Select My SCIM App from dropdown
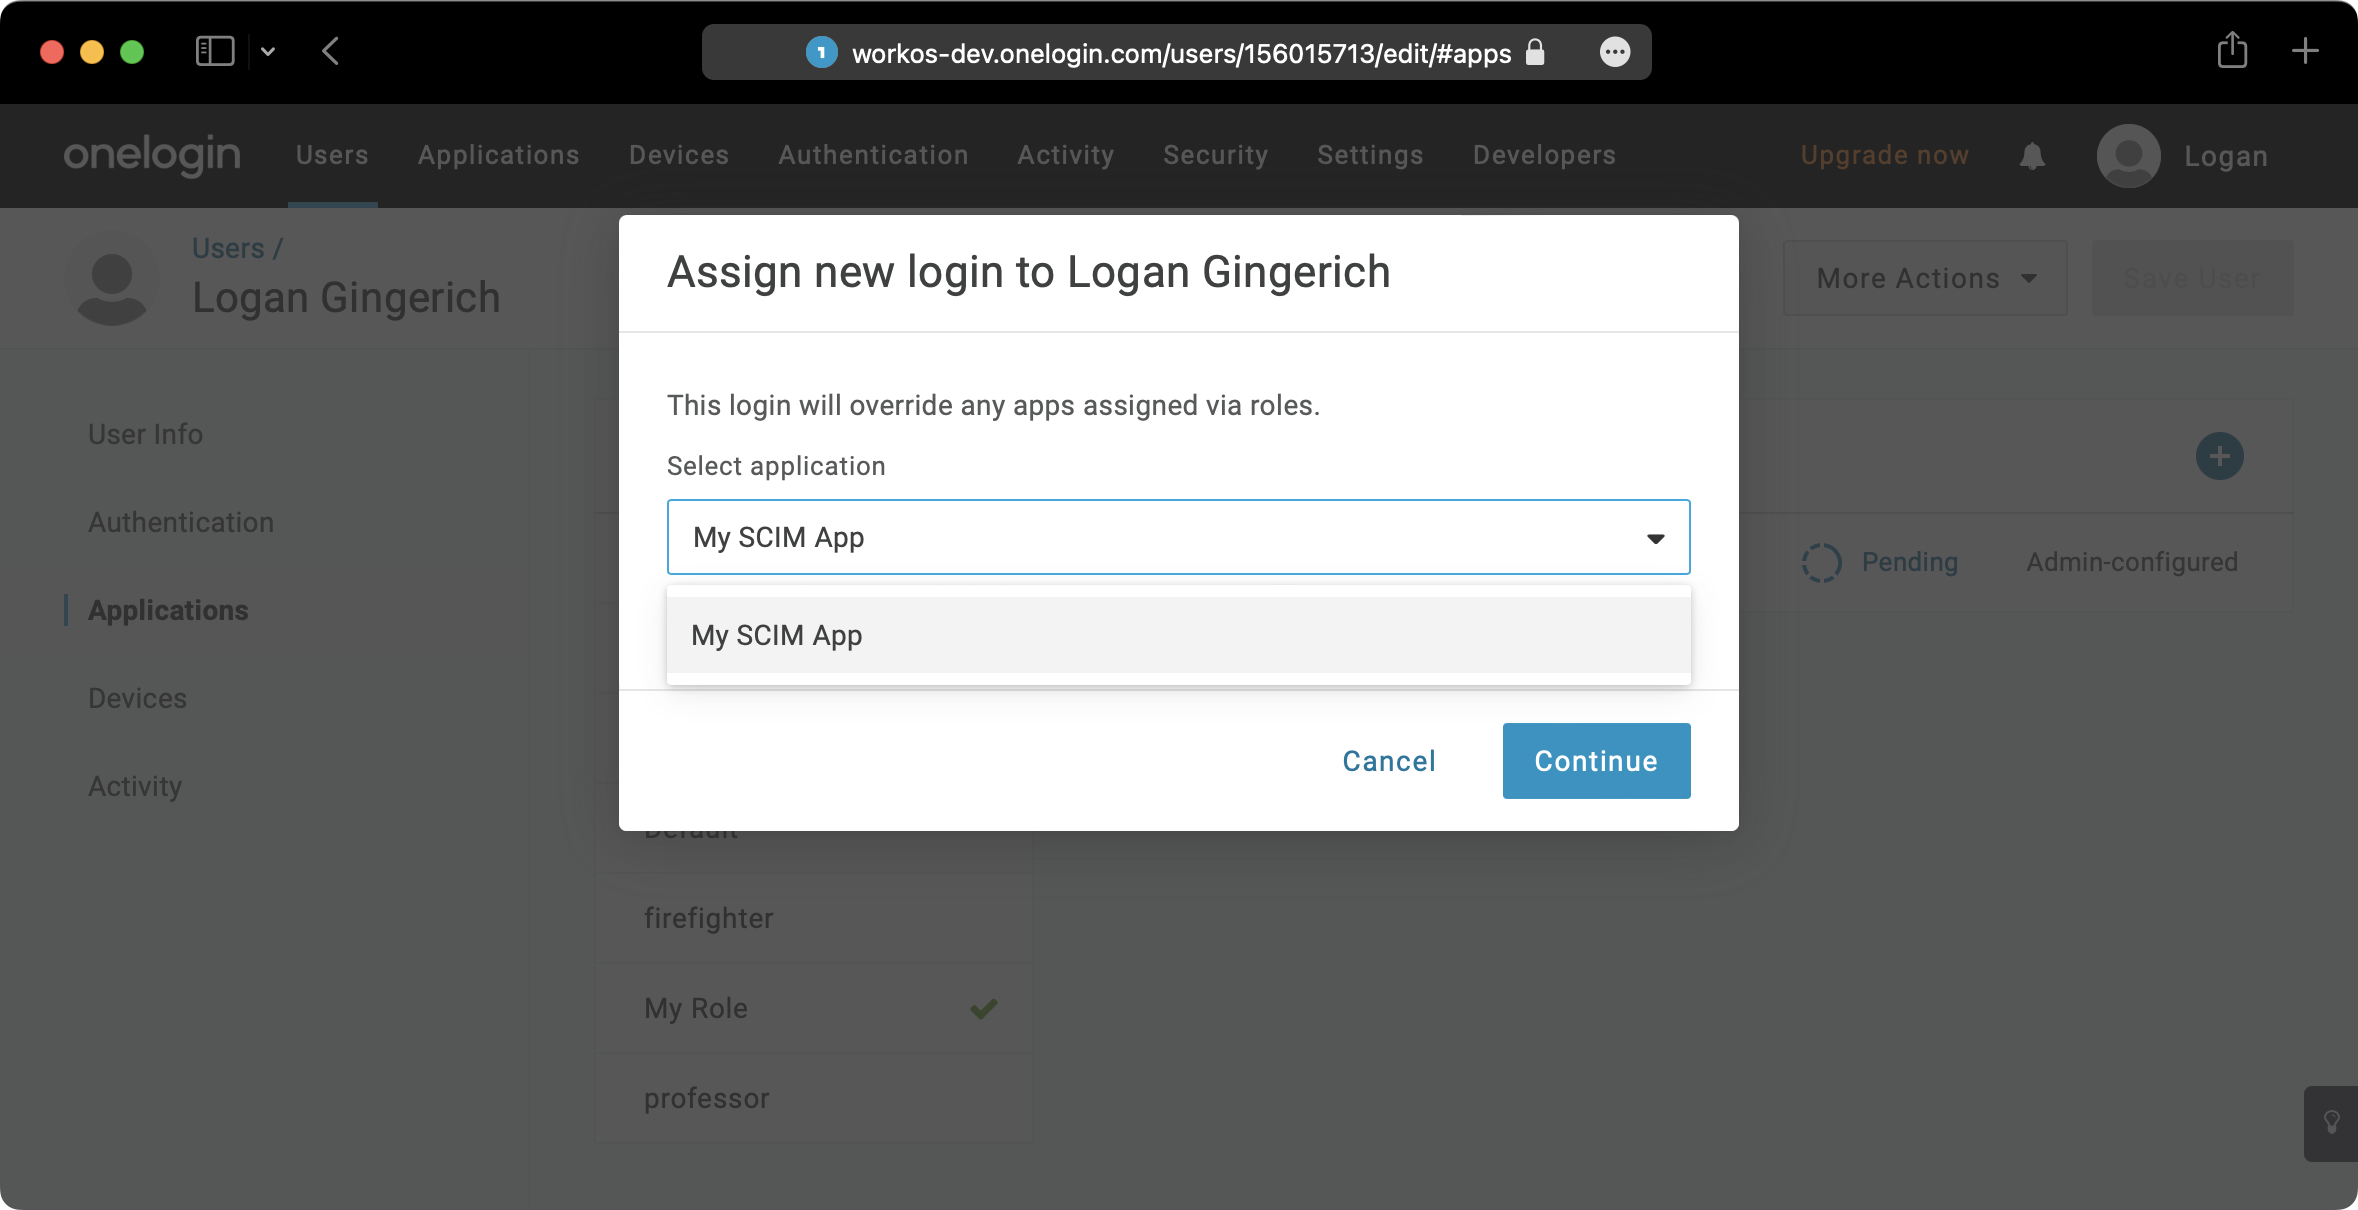The width and height of the screenshot is (2358, 1210). coord(1177,634)
